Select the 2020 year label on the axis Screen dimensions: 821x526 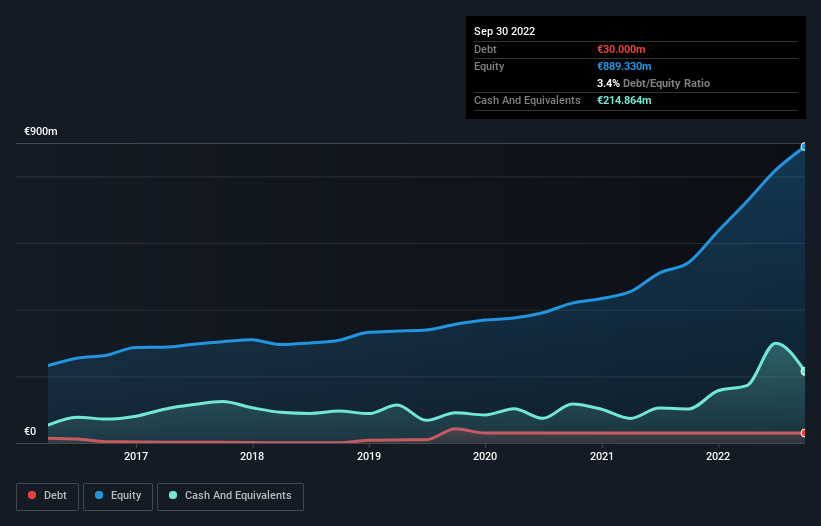[x=485, y=457]
